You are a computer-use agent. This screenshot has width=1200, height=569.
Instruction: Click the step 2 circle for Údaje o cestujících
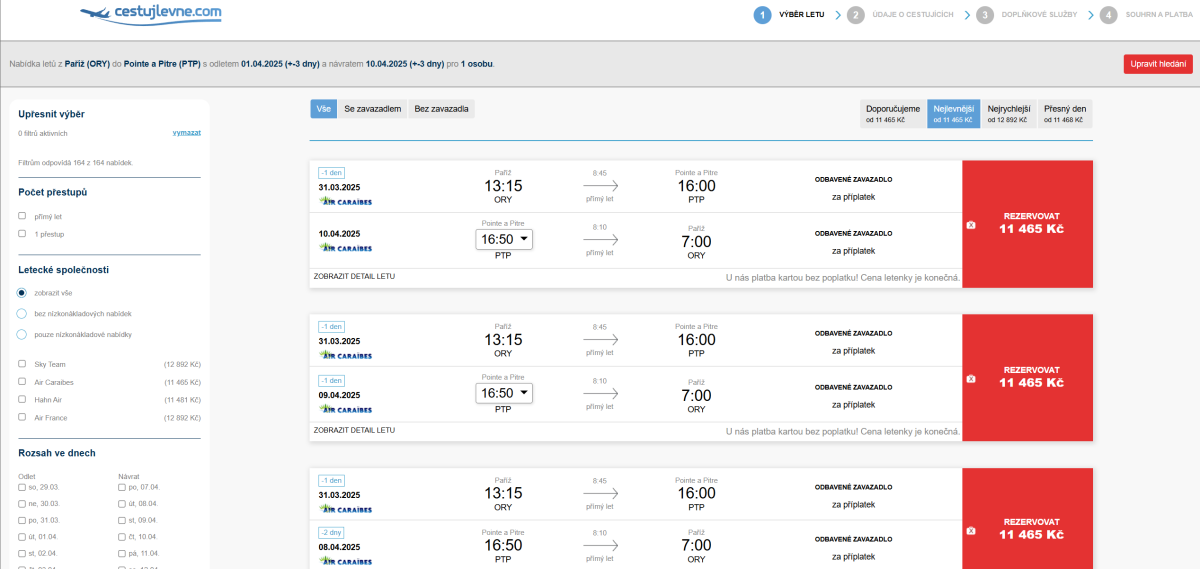click(x=855, y=15)
